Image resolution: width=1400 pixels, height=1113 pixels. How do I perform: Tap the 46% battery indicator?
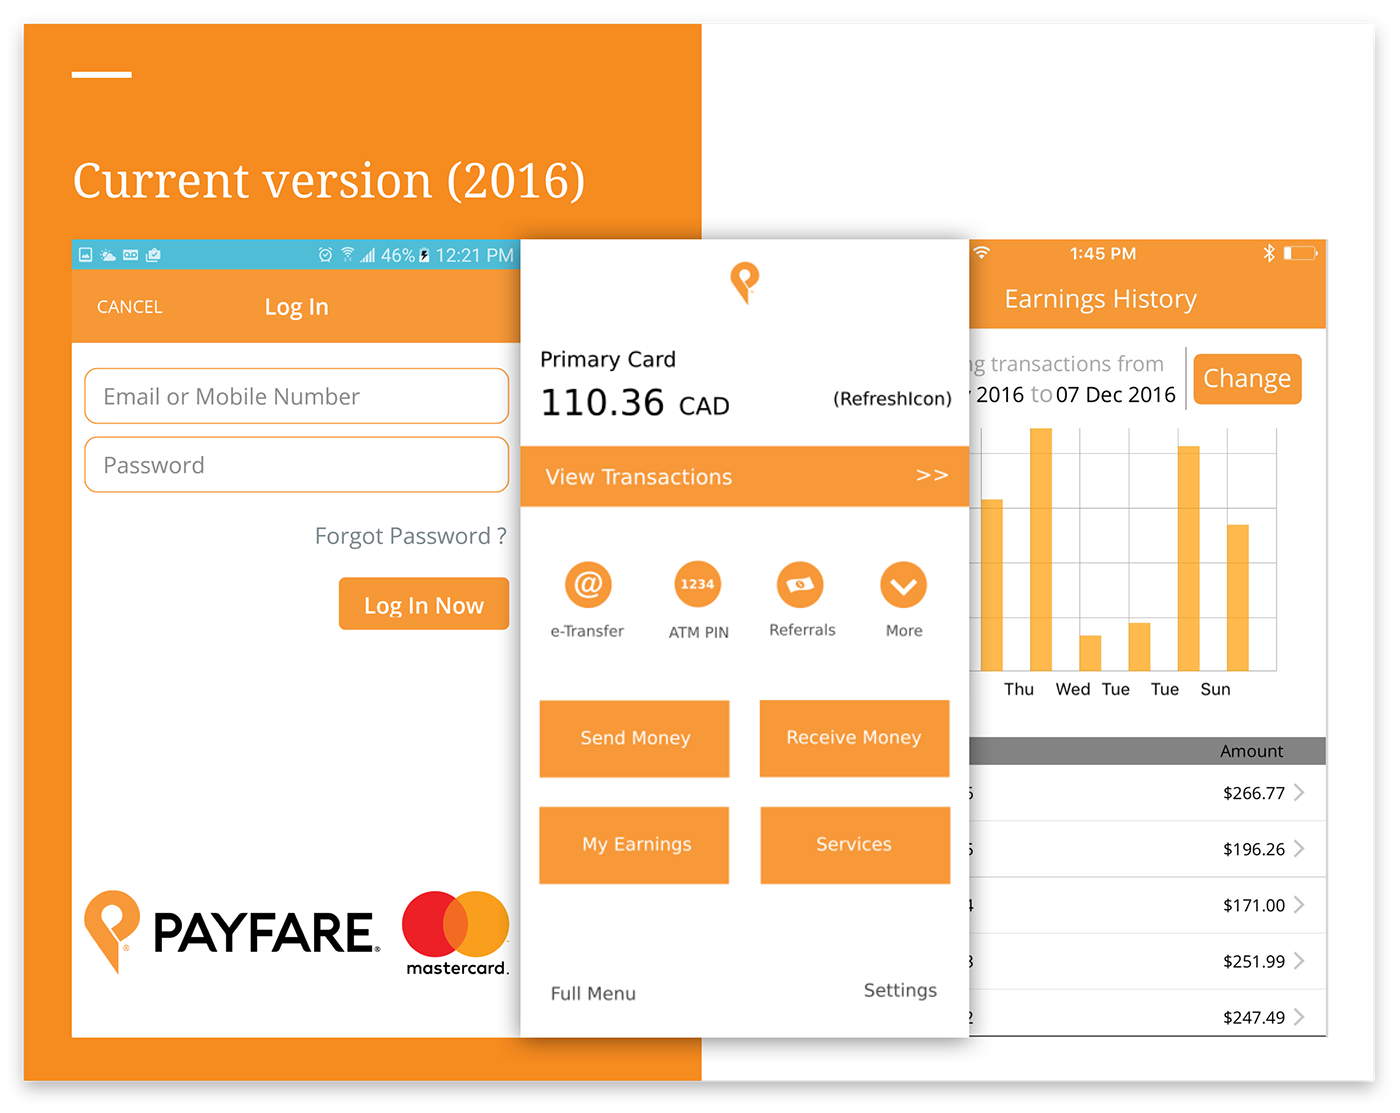tap(405, 255)
